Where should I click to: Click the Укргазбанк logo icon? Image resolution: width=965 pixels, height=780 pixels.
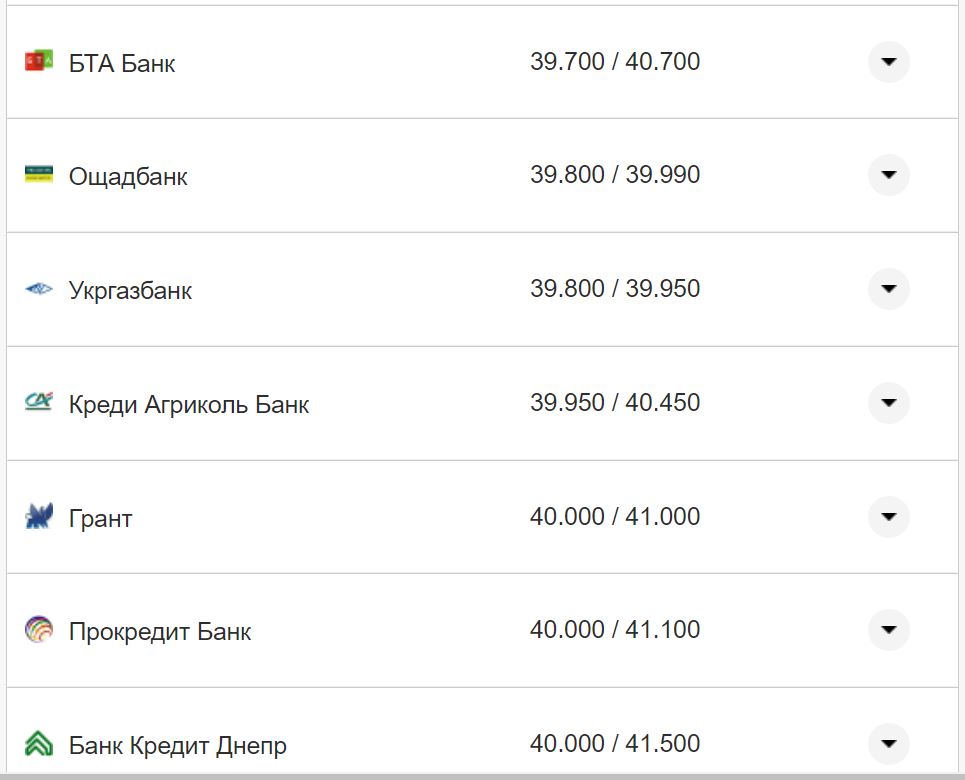38,288
